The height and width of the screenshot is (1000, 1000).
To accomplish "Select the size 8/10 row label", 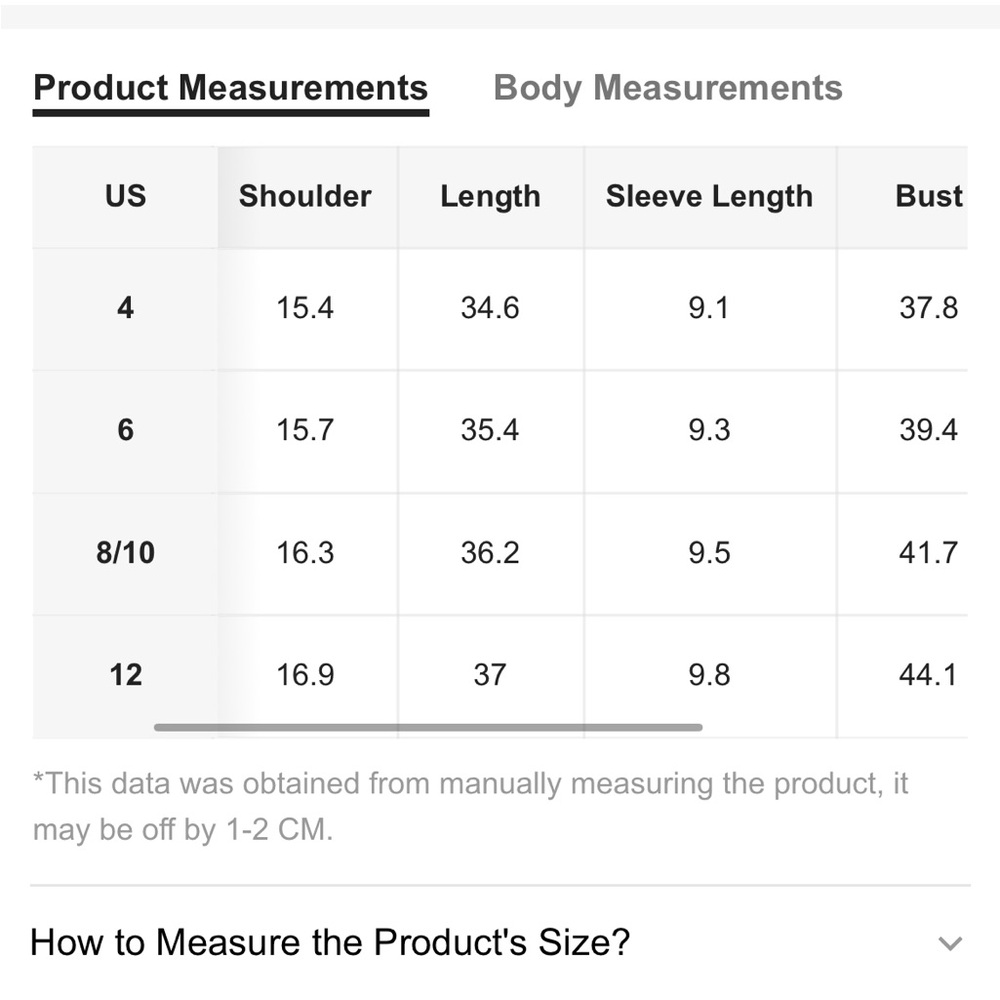I will click(x=126, y=552).
